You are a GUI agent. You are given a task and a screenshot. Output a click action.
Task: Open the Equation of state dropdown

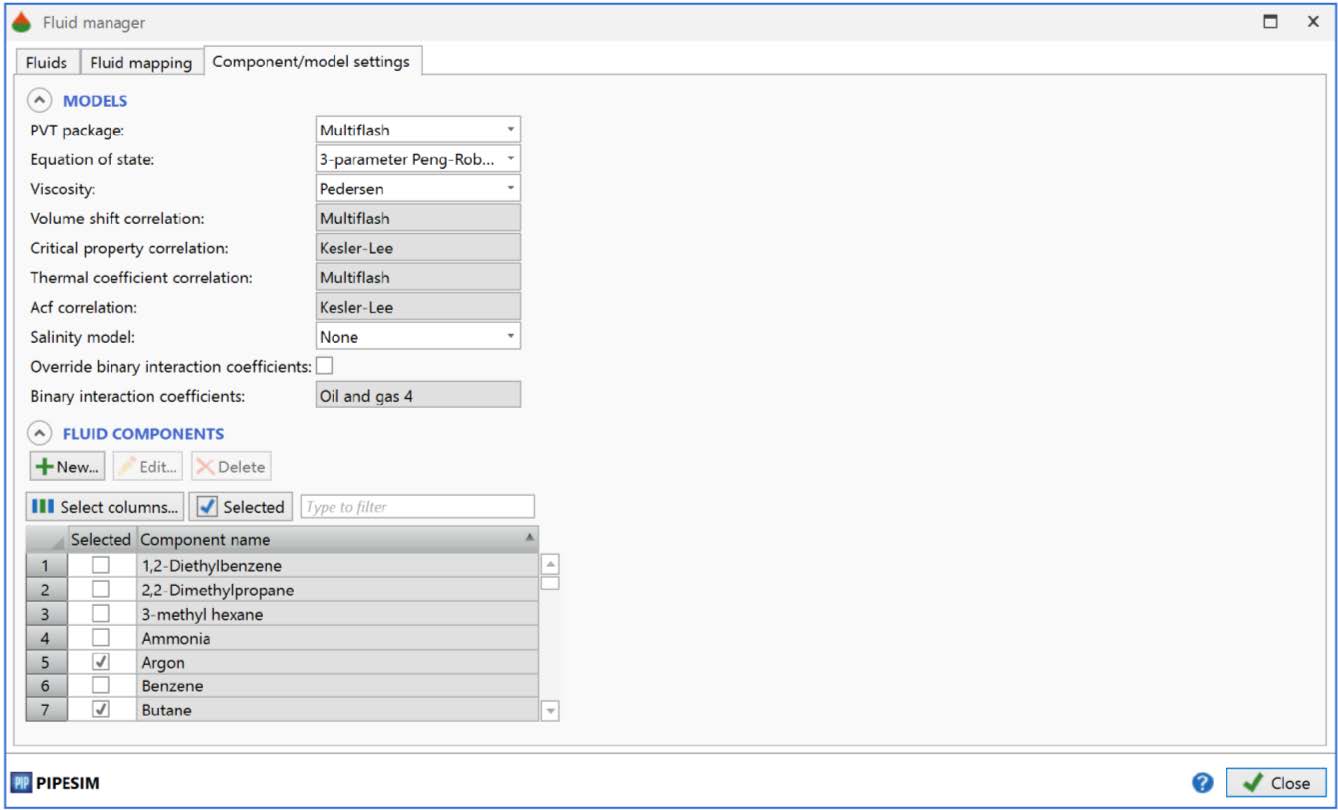418,159
